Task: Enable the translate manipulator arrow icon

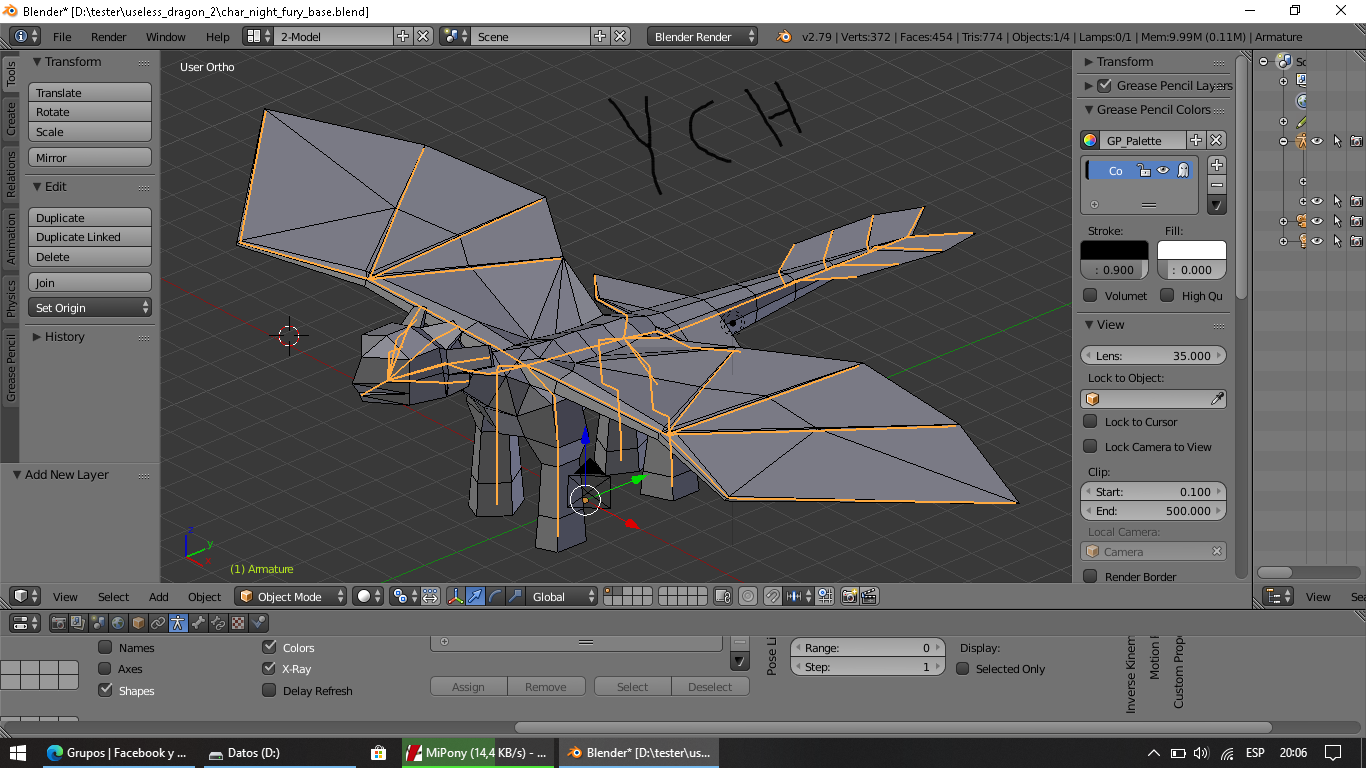Action: tap(476, 597)
